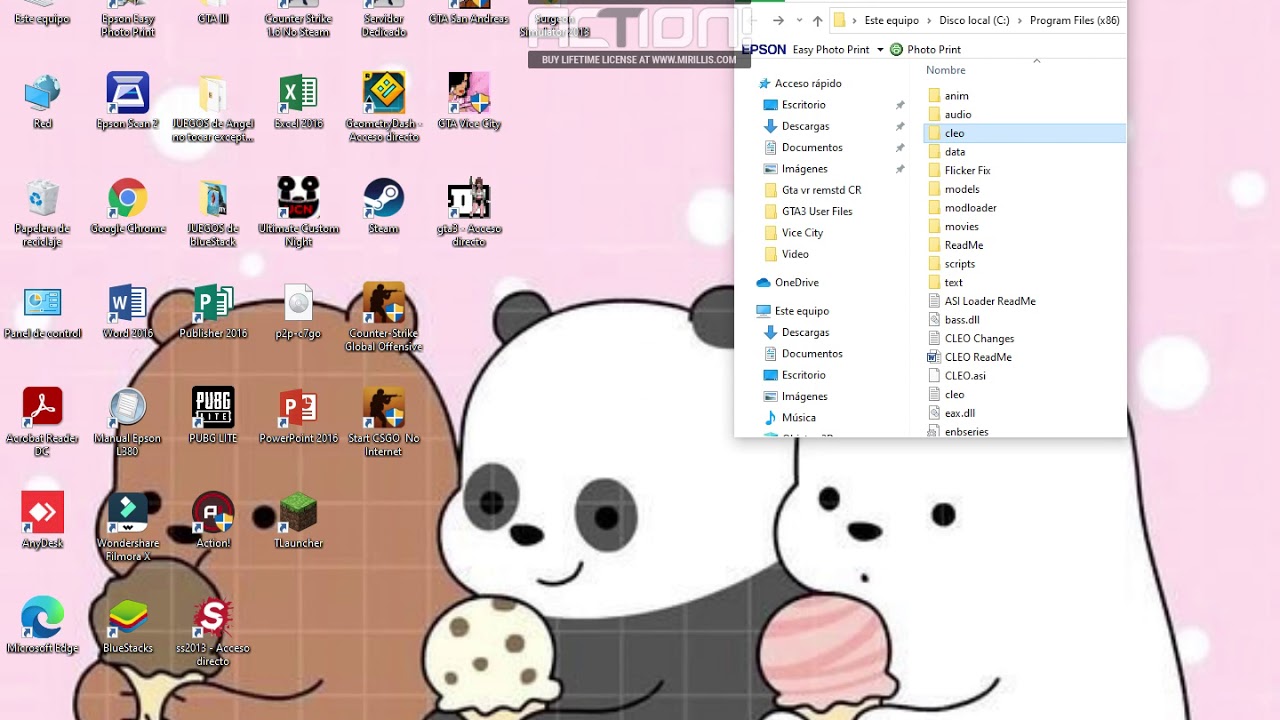Open the CLEO ReadMe Word document
The height and width of the screenshot is (720, 1280).
point(978,357)
